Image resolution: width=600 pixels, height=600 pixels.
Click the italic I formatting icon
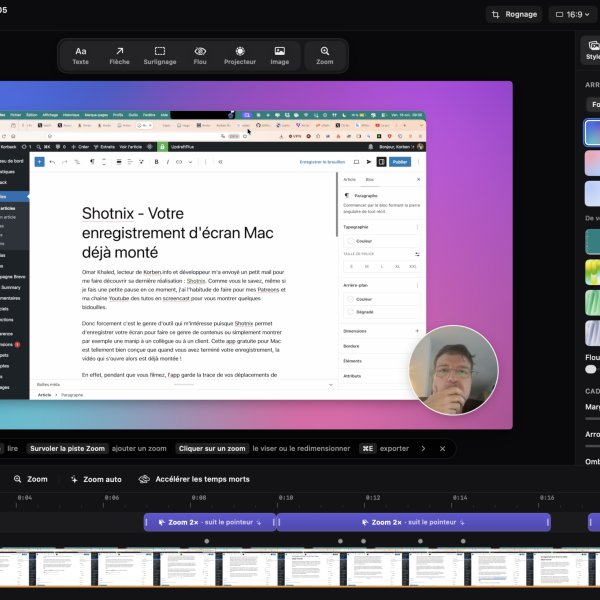coord(168,162)
